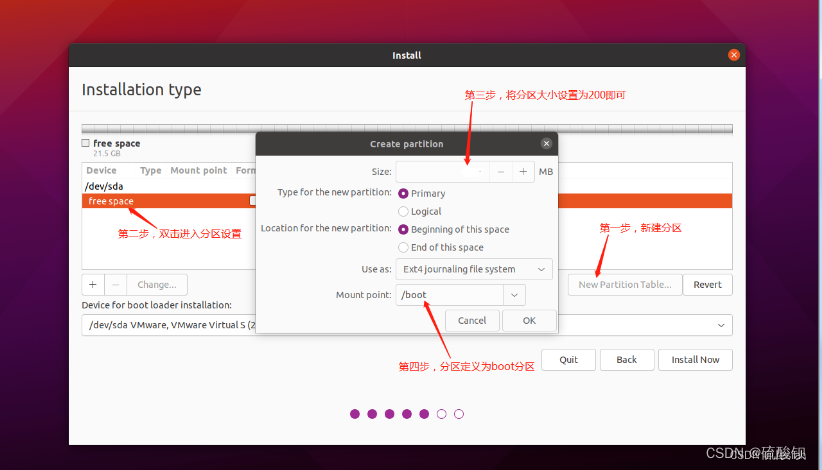Click the Size input field

442,171
